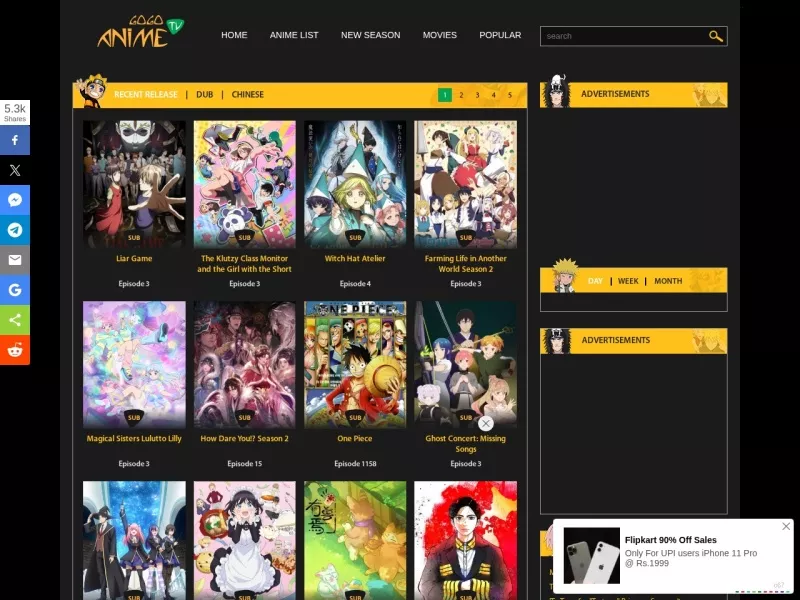Open the MOVIES menu item
Screen dimensions: 800x600
[439, 35]
